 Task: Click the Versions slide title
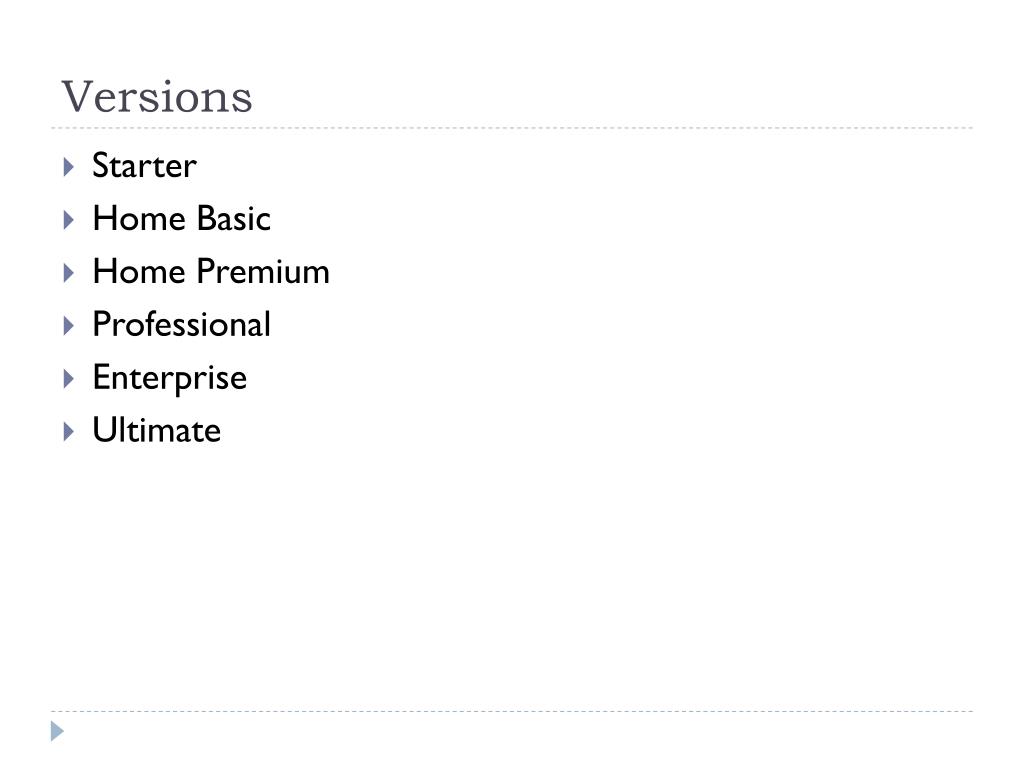point(157,97)
